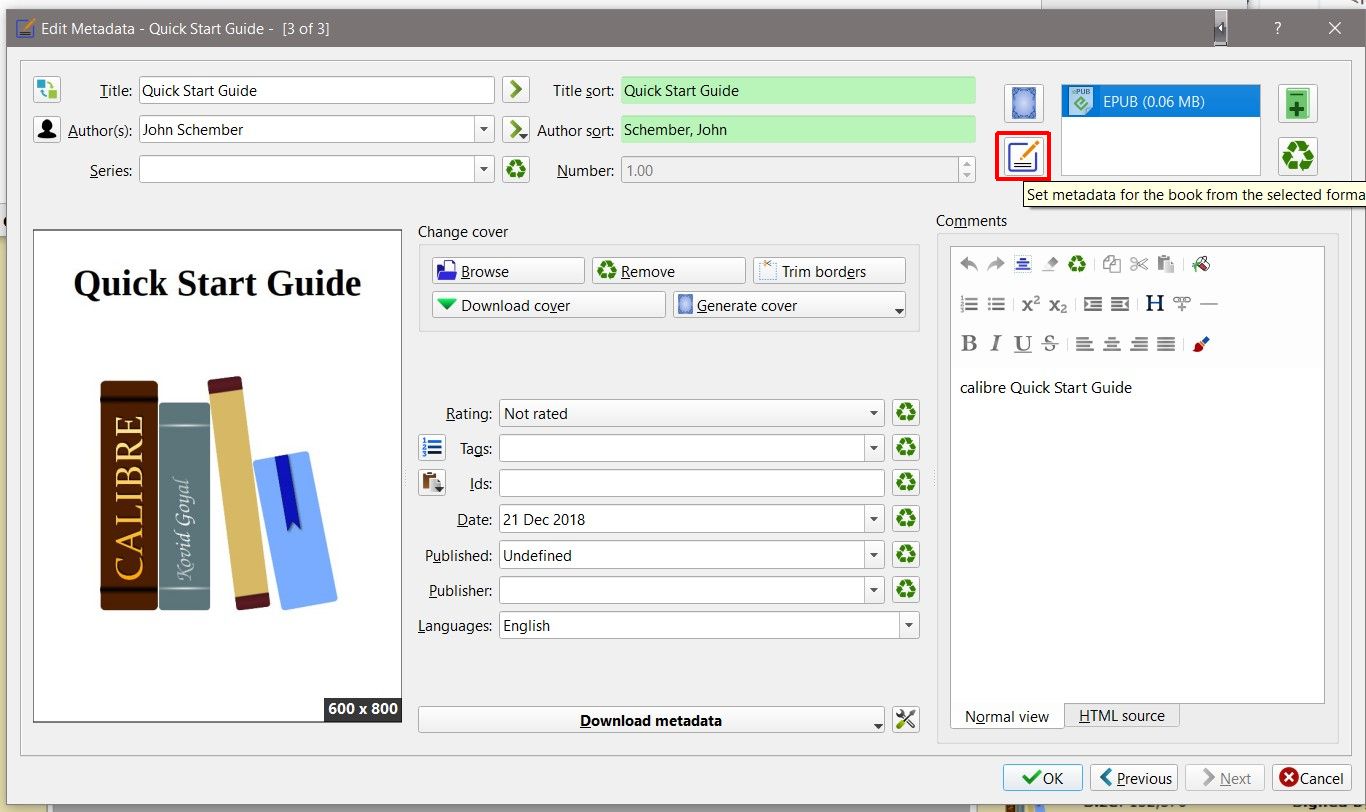This screenshot has height=812, width=1366.
Task: Clear the rating
Action: point(906,413)
